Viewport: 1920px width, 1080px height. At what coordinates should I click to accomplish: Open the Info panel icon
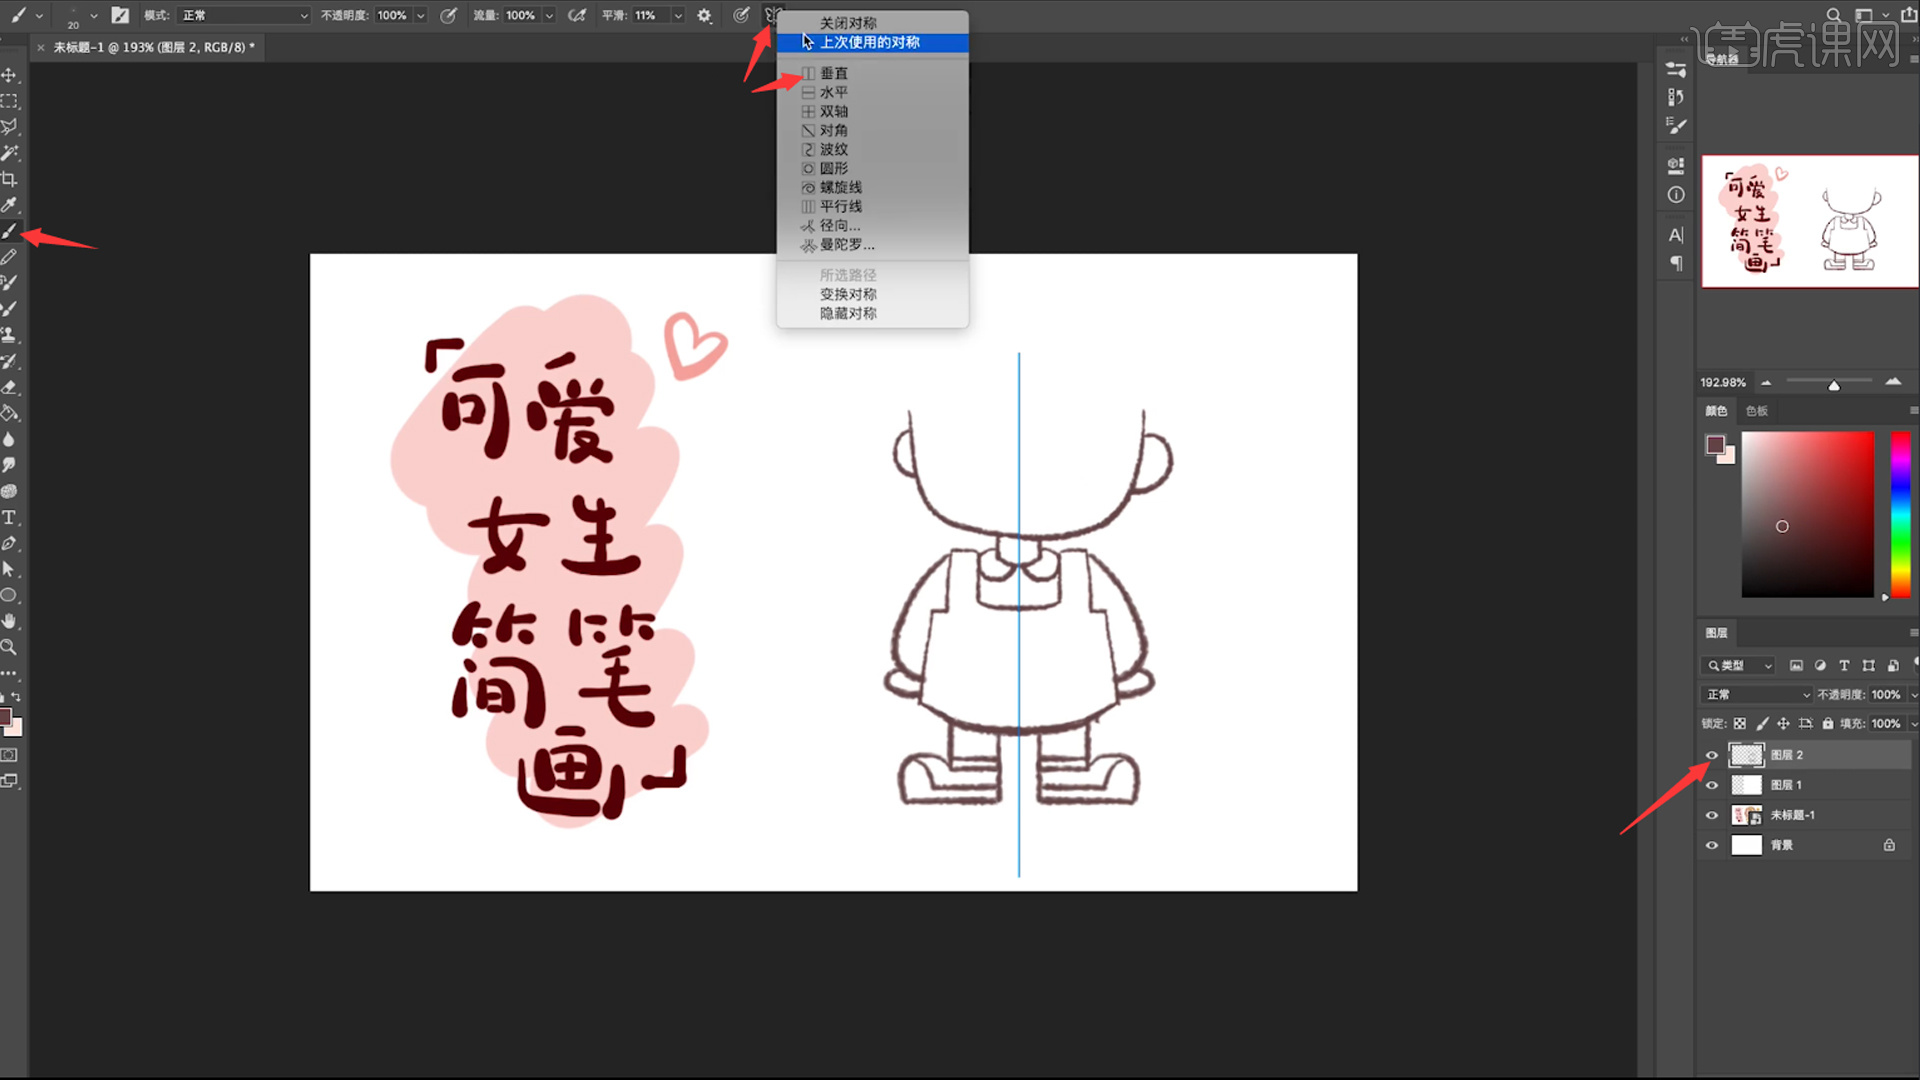(x=1676, y=195)
